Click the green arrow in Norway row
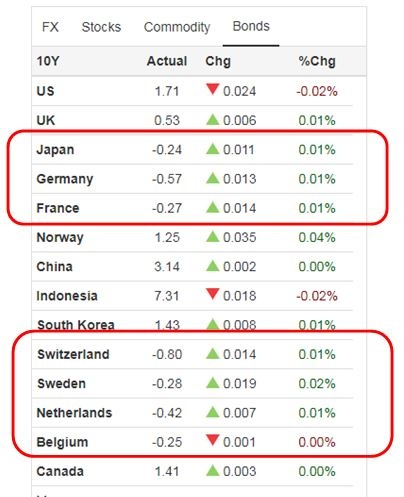This screenshot has height=497, width=404. (212, 237)
